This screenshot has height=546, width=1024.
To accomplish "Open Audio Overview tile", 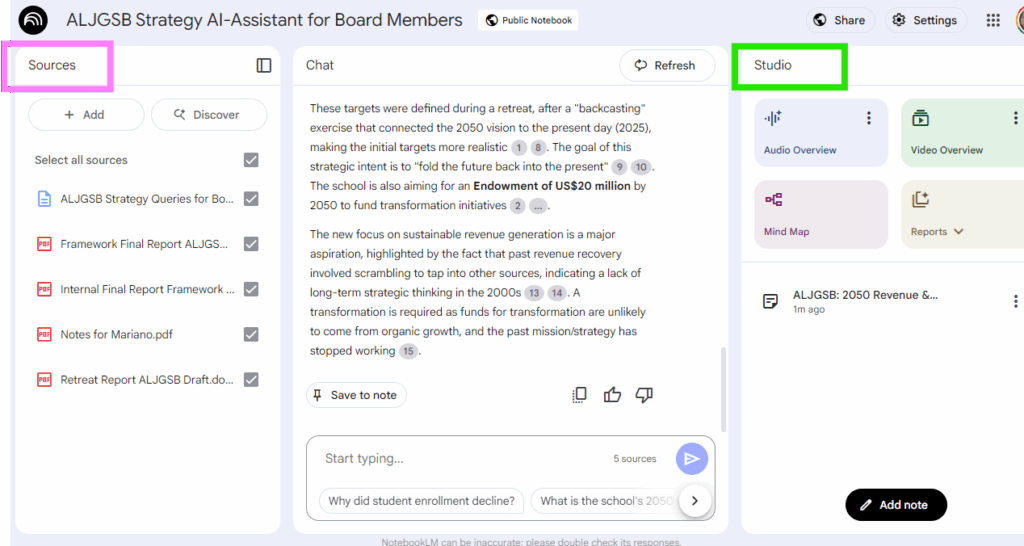I will [810, 132].
